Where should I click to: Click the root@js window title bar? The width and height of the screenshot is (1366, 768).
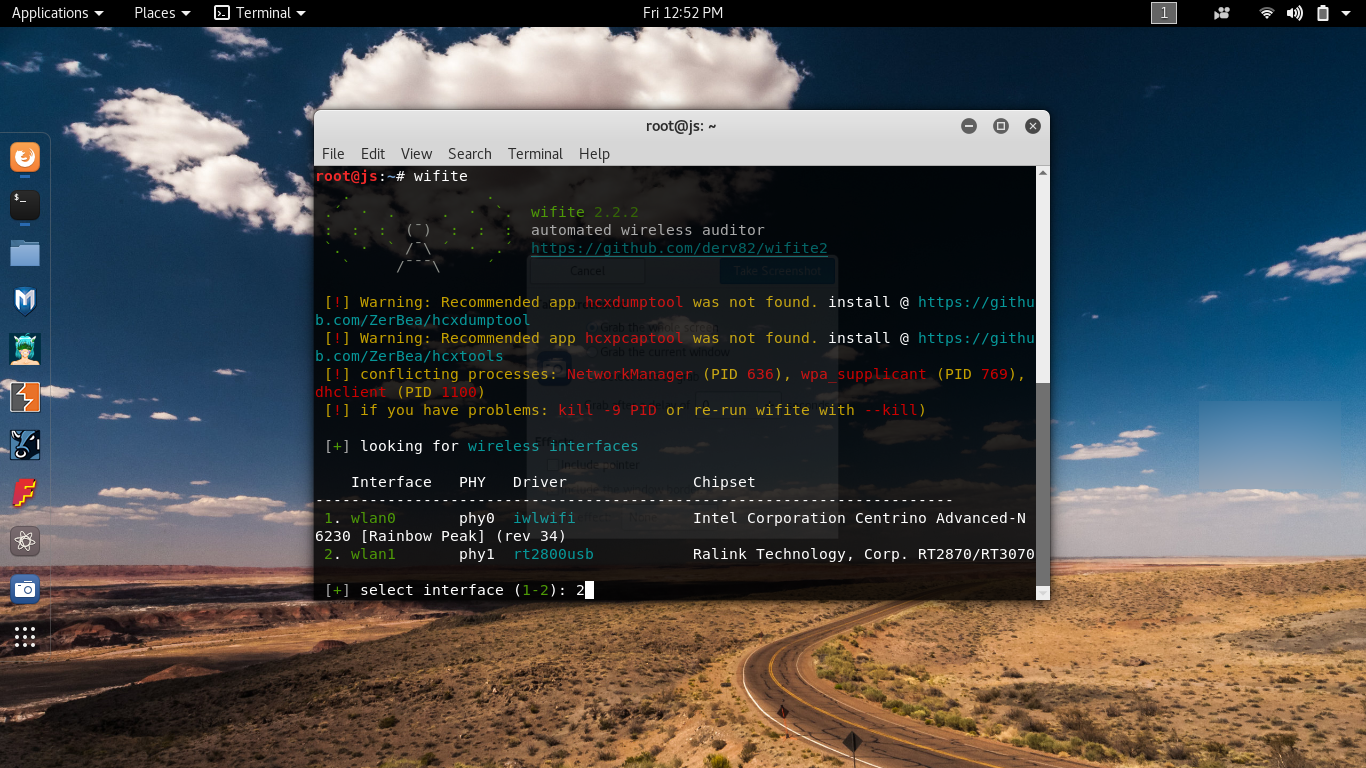click(x=681, y=126)
